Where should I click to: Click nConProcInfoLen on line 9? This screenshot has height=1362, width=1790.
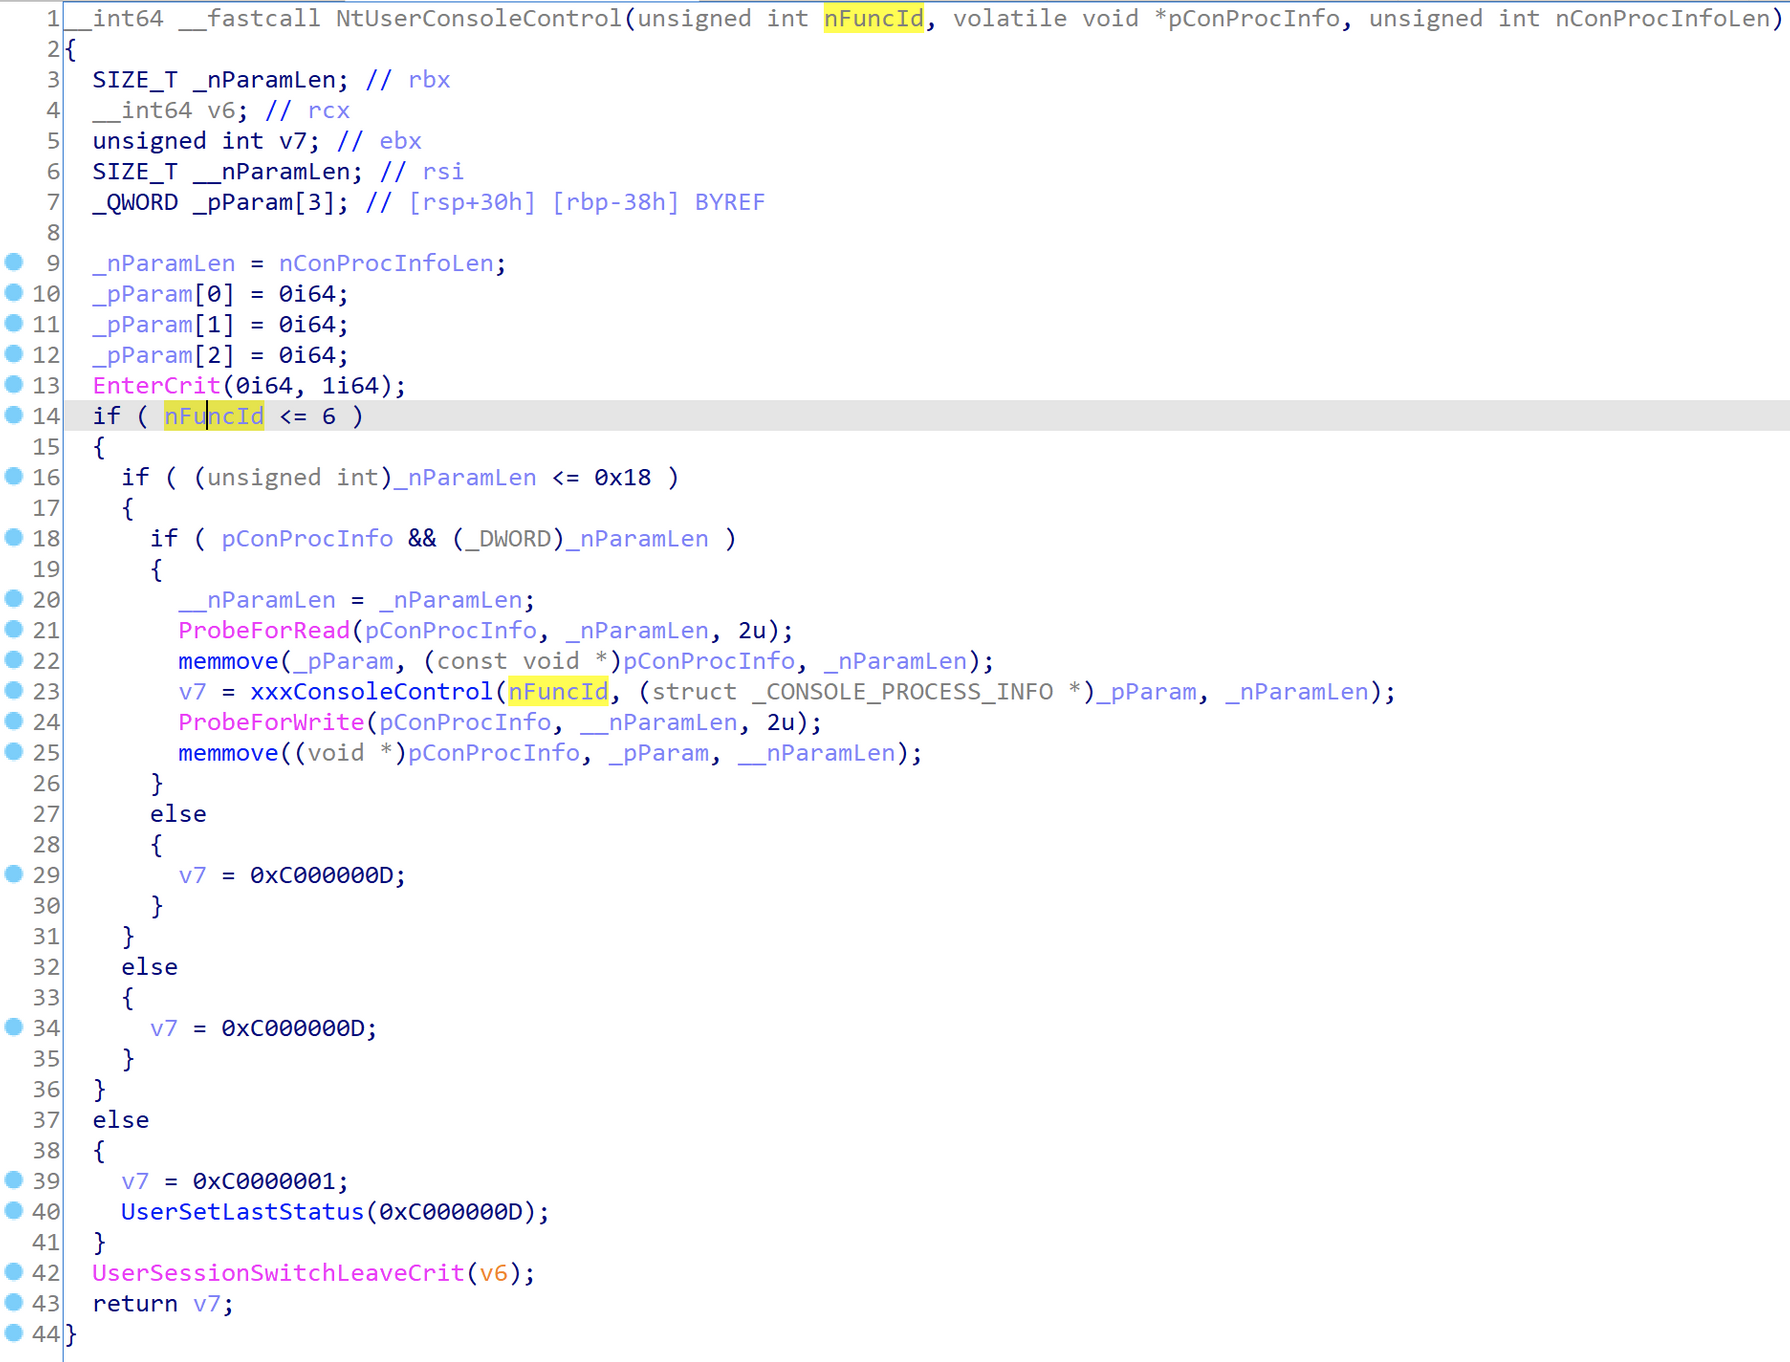pyautogui.click(x=386, y=264)
